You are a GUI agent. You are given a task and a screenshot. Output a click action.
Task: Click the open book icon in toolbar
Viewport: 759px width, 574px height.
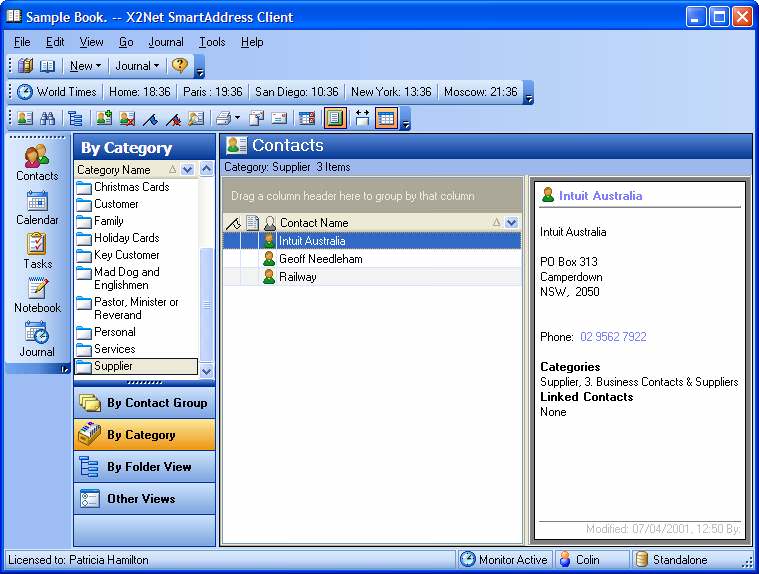47,65
